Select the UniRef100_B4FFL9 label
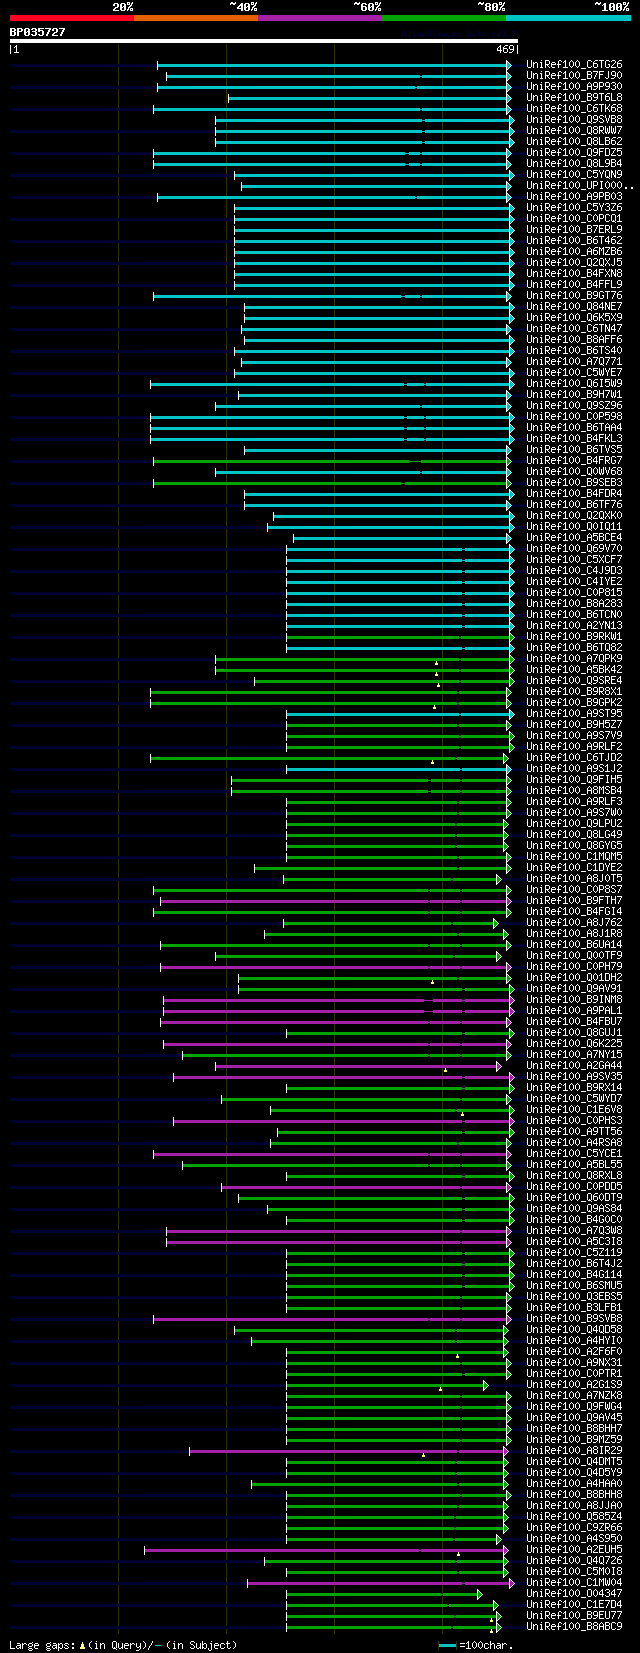640x1653 pixels. point(574,284)
